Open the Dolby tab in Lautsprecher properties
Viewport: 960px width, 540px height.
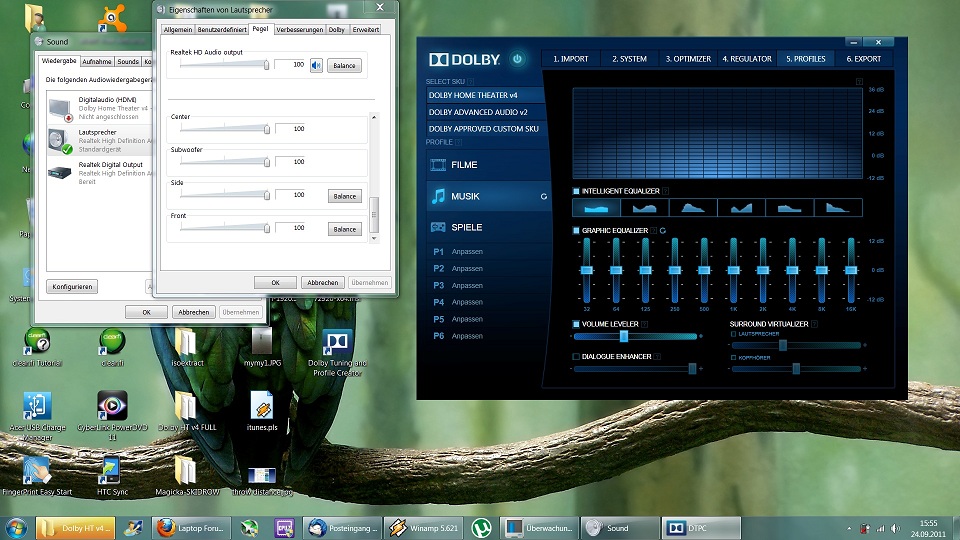[x=337, y=29]
